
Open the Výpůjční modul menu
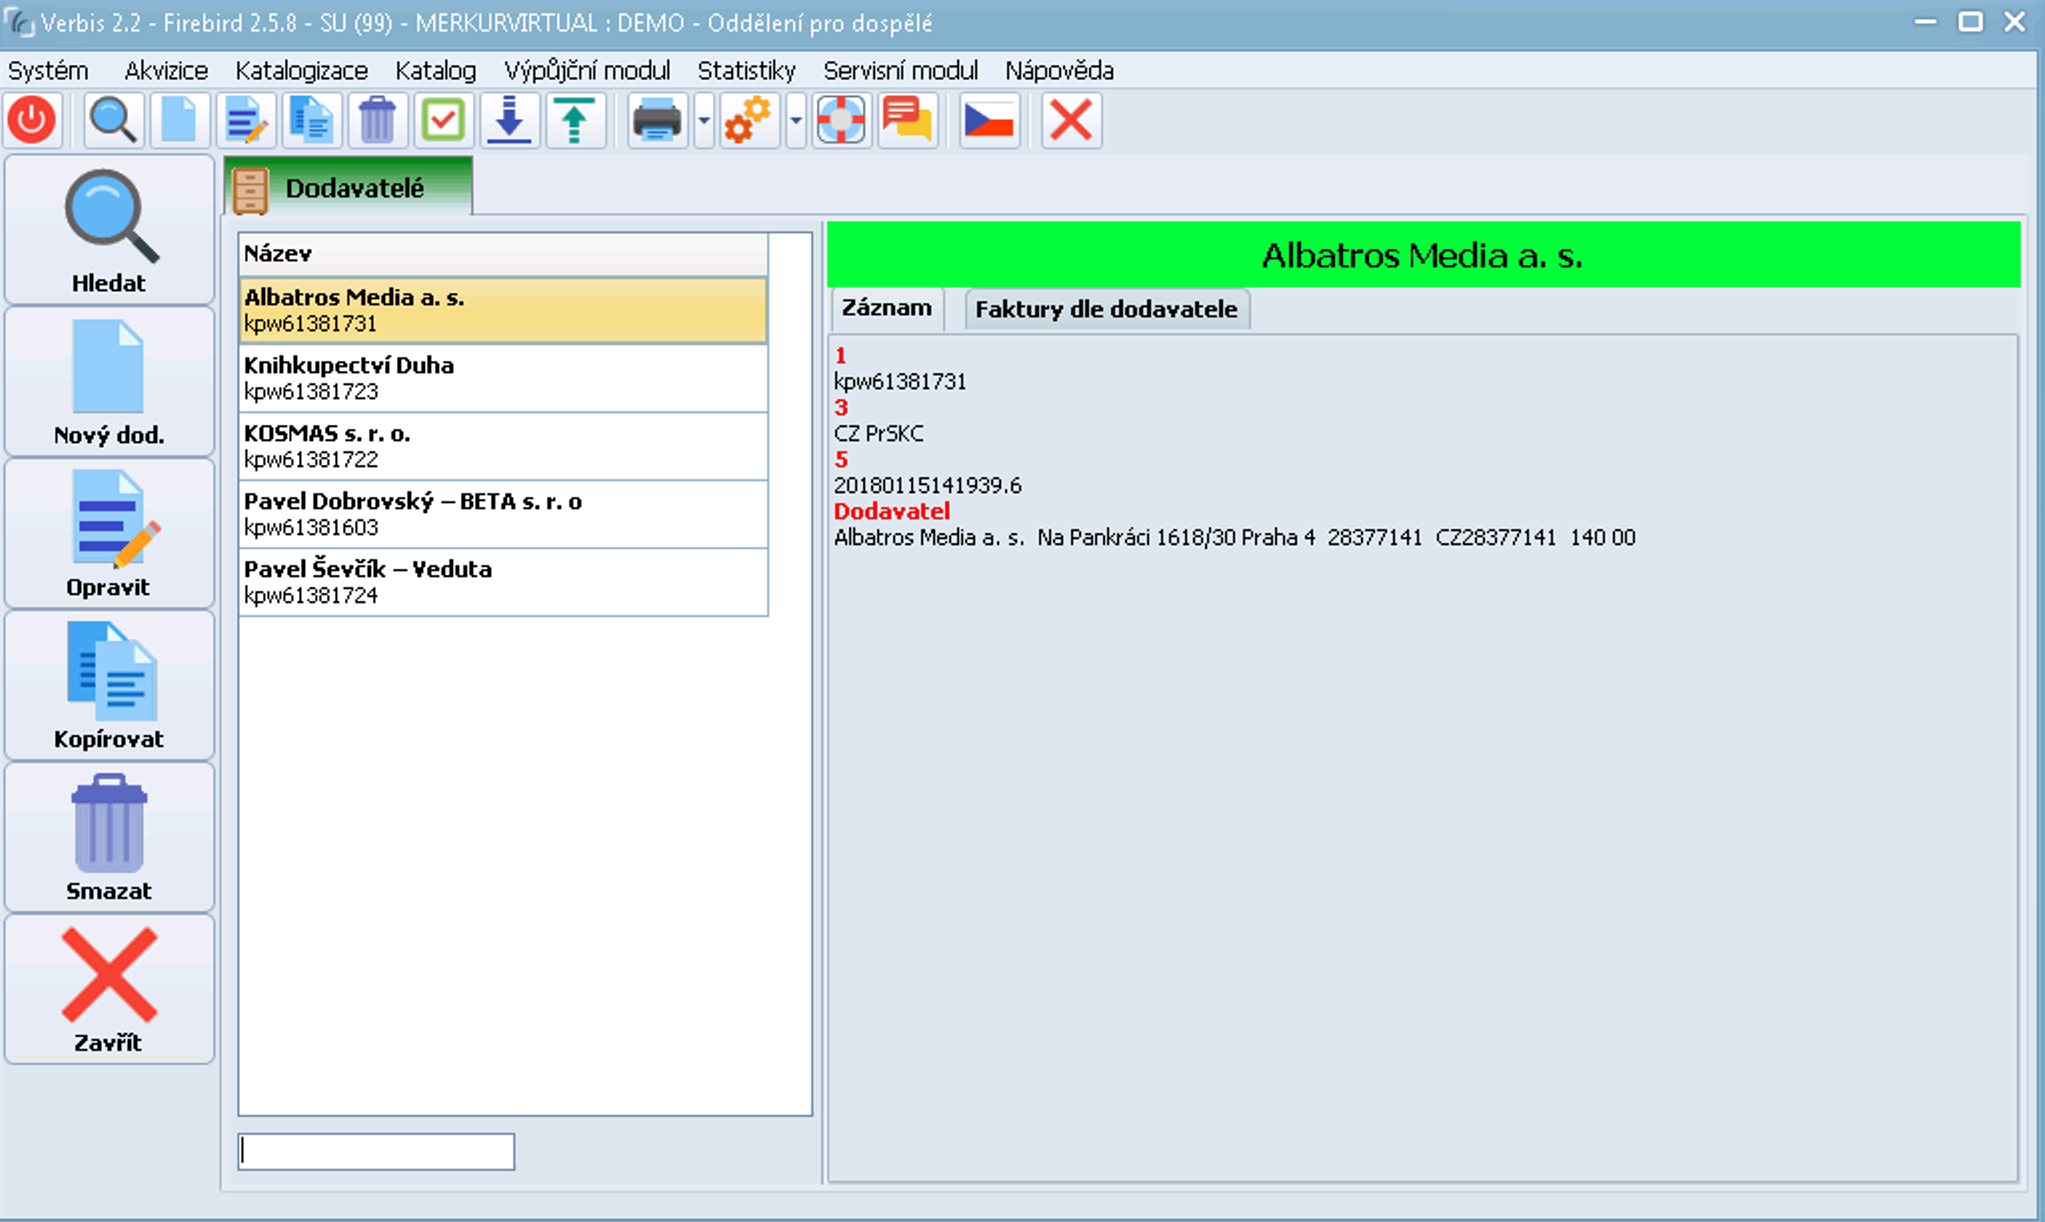click(587, 71)
